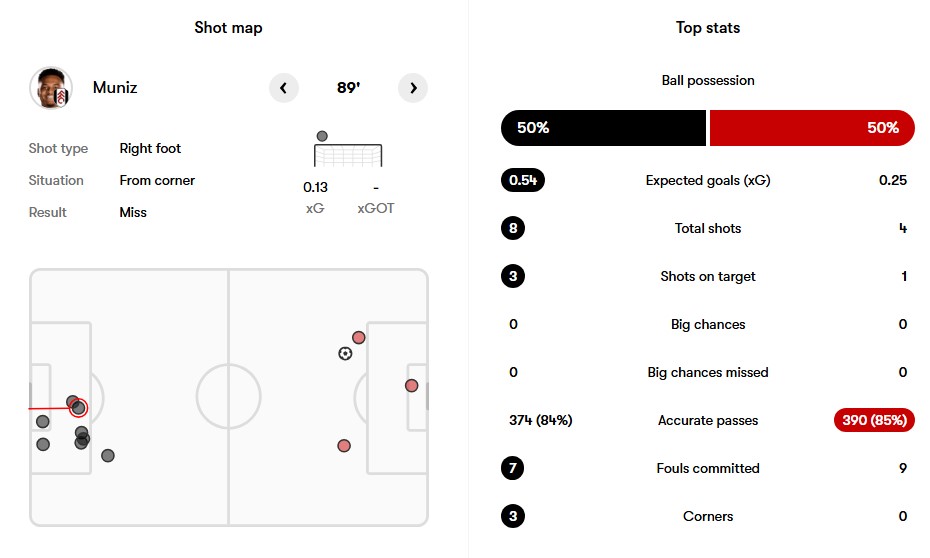Click the red 390 (85%) accurate passes badge
Viewport: 930px width, 558px height.
874,420
